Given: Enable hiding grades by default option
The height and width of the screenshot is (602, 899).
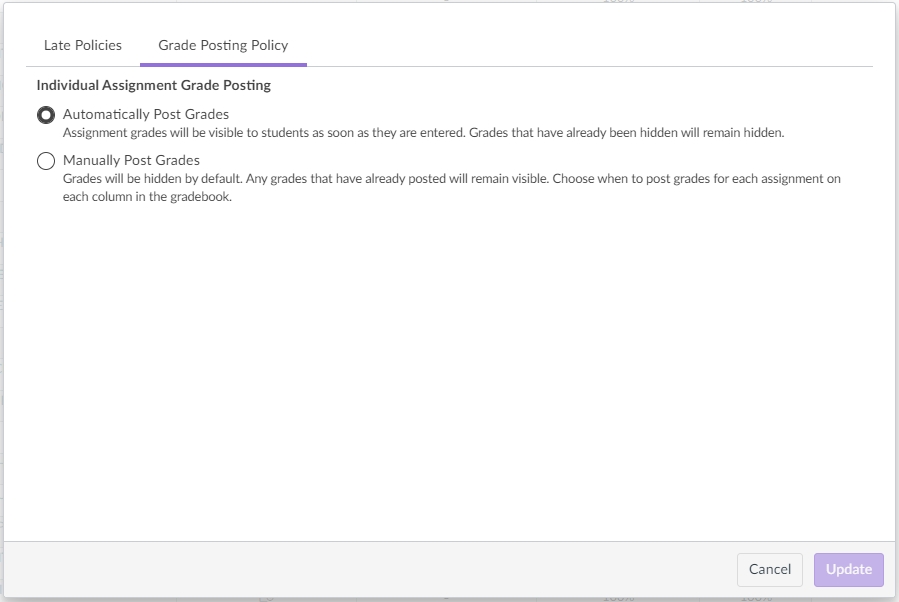Looking at the screenshot, I should click(46, 161).
